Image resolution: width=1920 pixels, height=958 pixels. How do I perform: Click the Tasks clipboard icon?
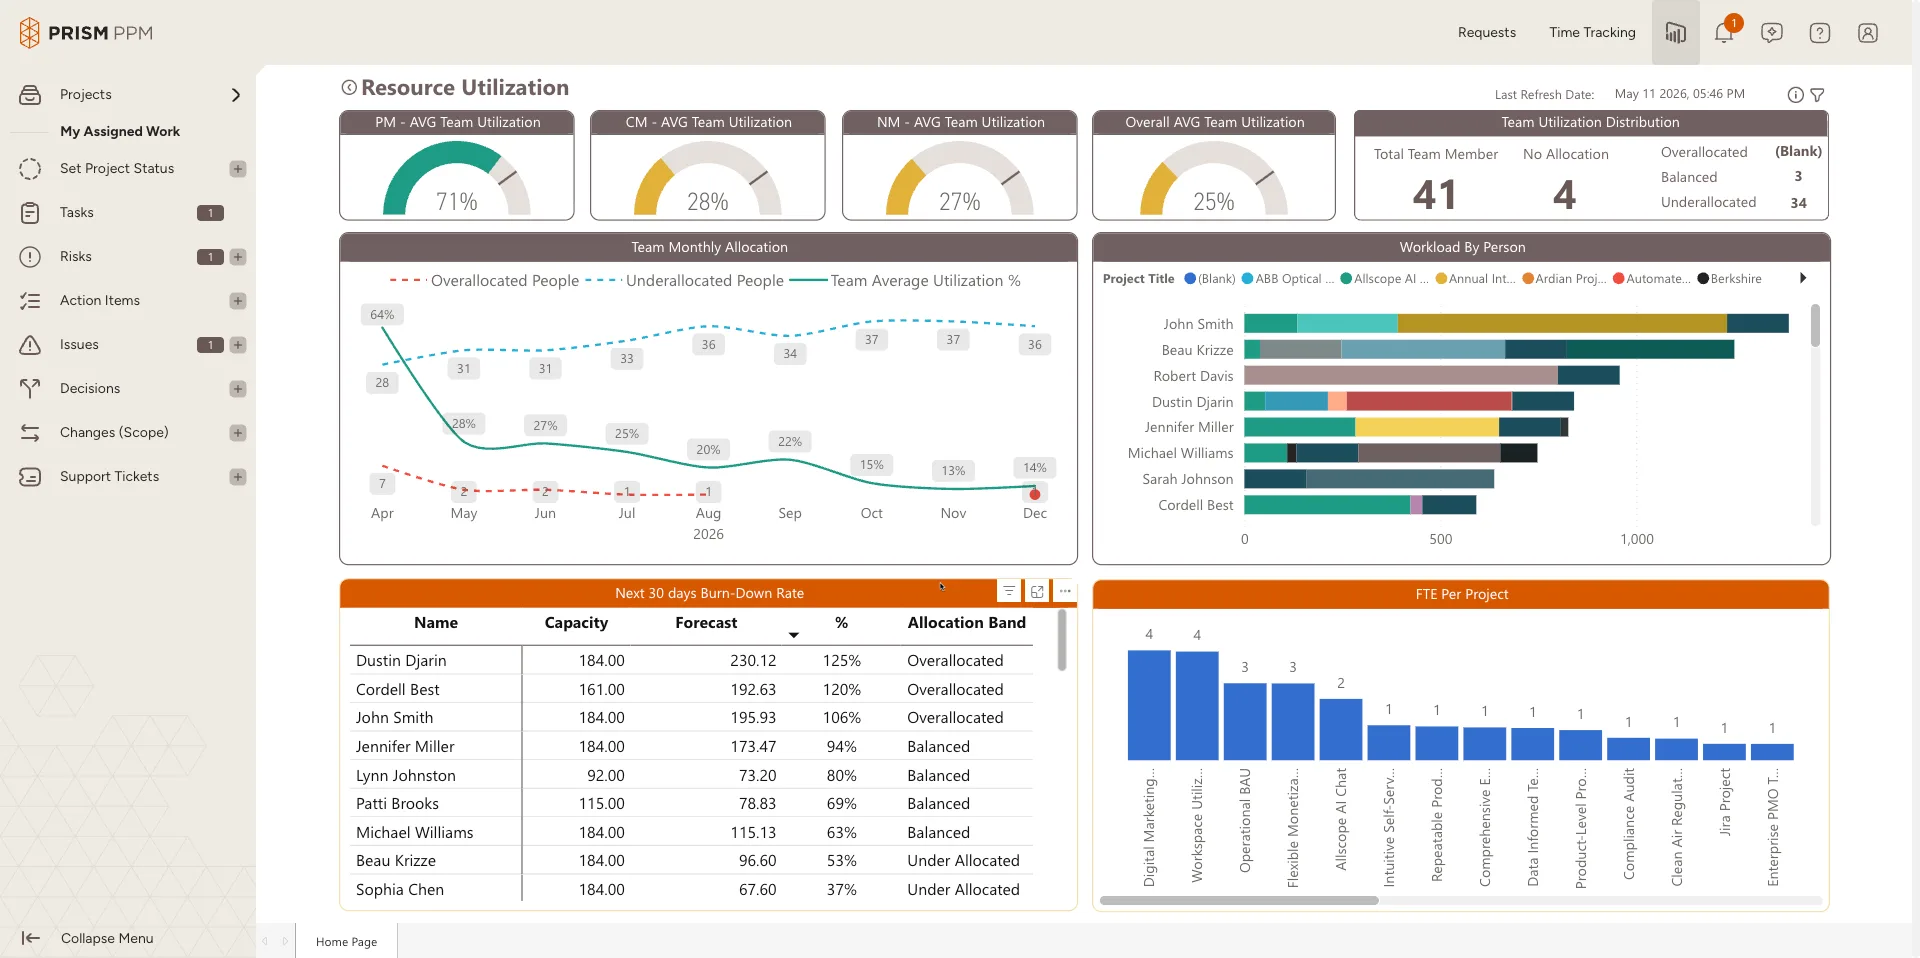[x=30, y=213]
